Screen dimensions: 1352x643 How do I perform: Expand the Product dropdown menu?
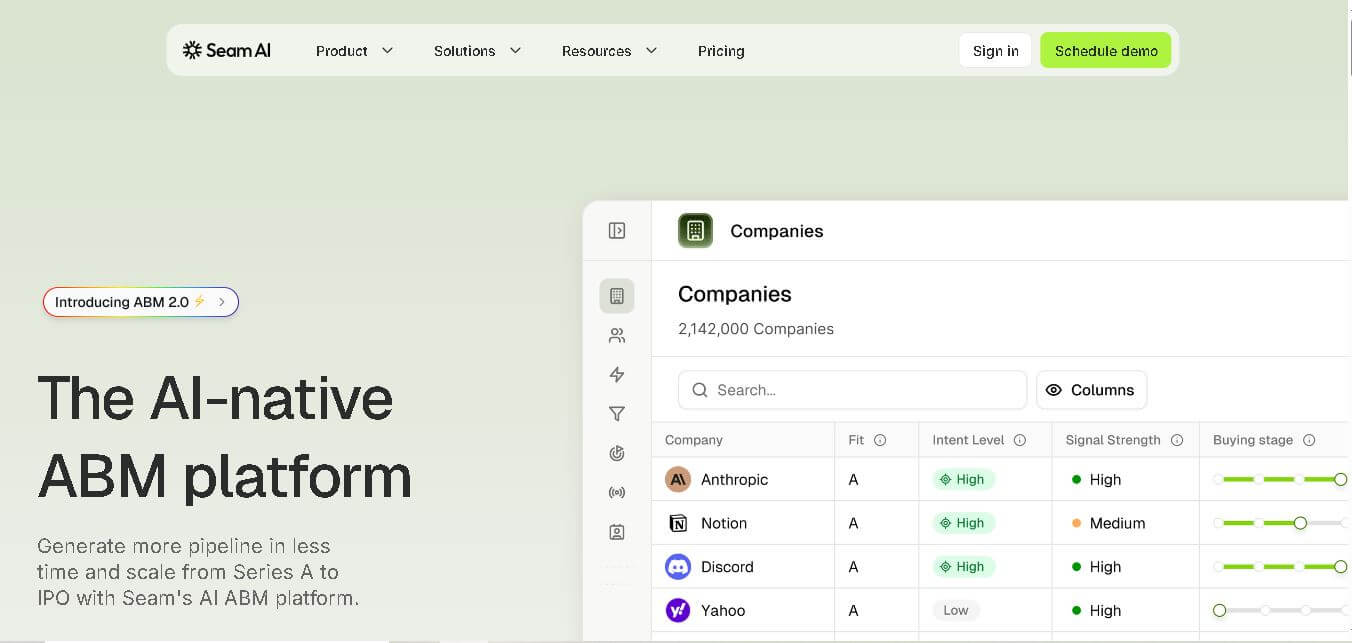355,51
